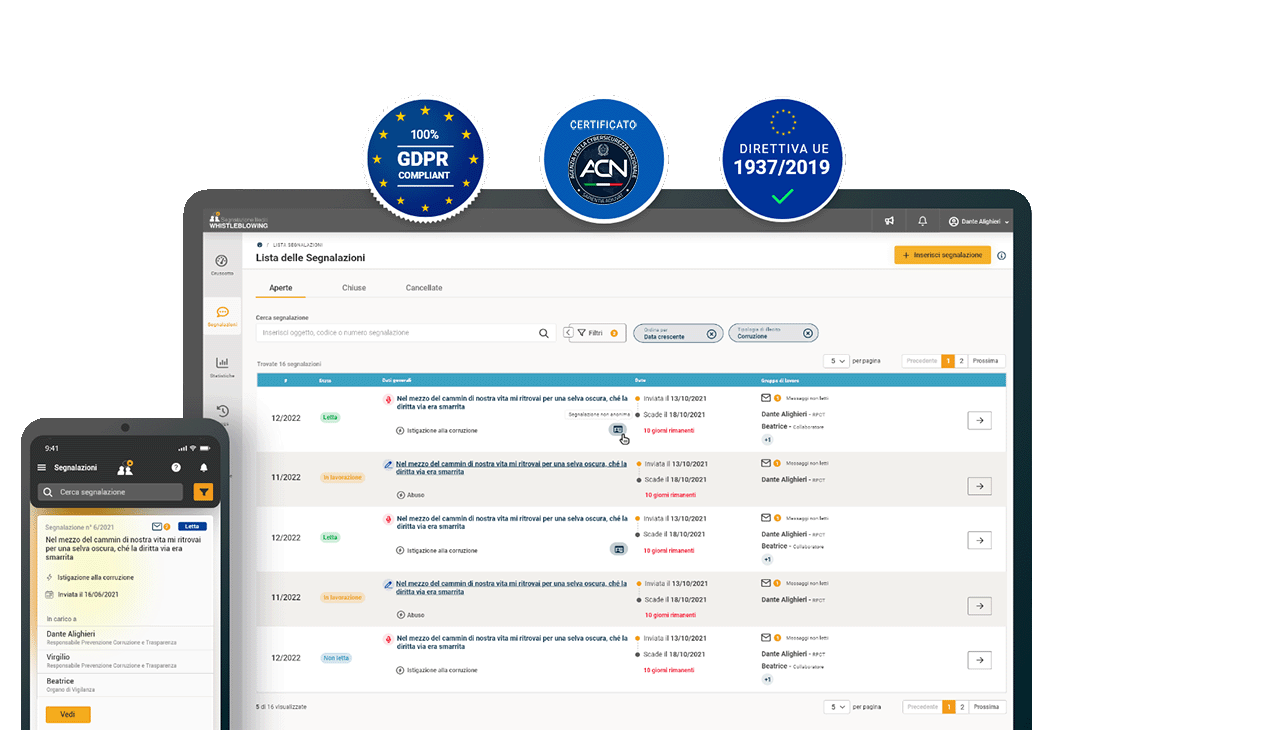Tap the Vedi button on phone
Viewport: 1279px width, 730px height.
[68, 714]
